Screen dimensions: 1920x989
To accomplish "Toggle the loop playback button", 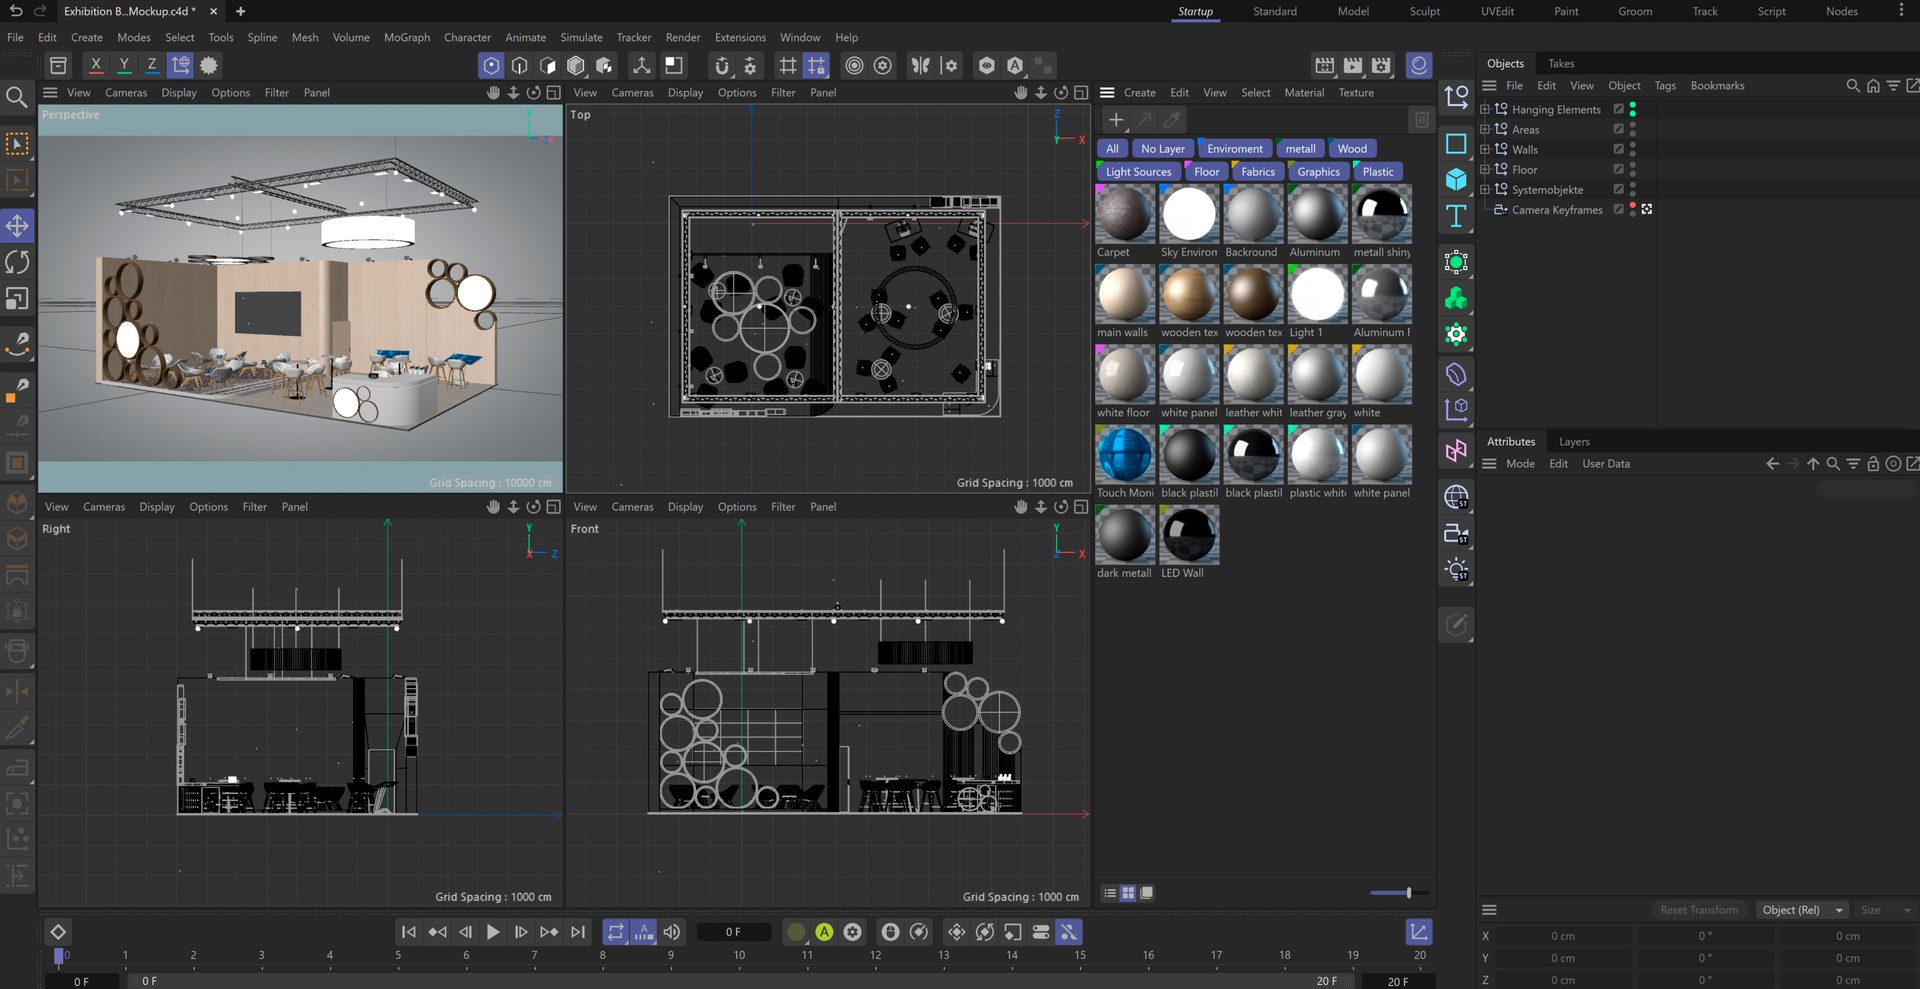I will coord(615,932).
